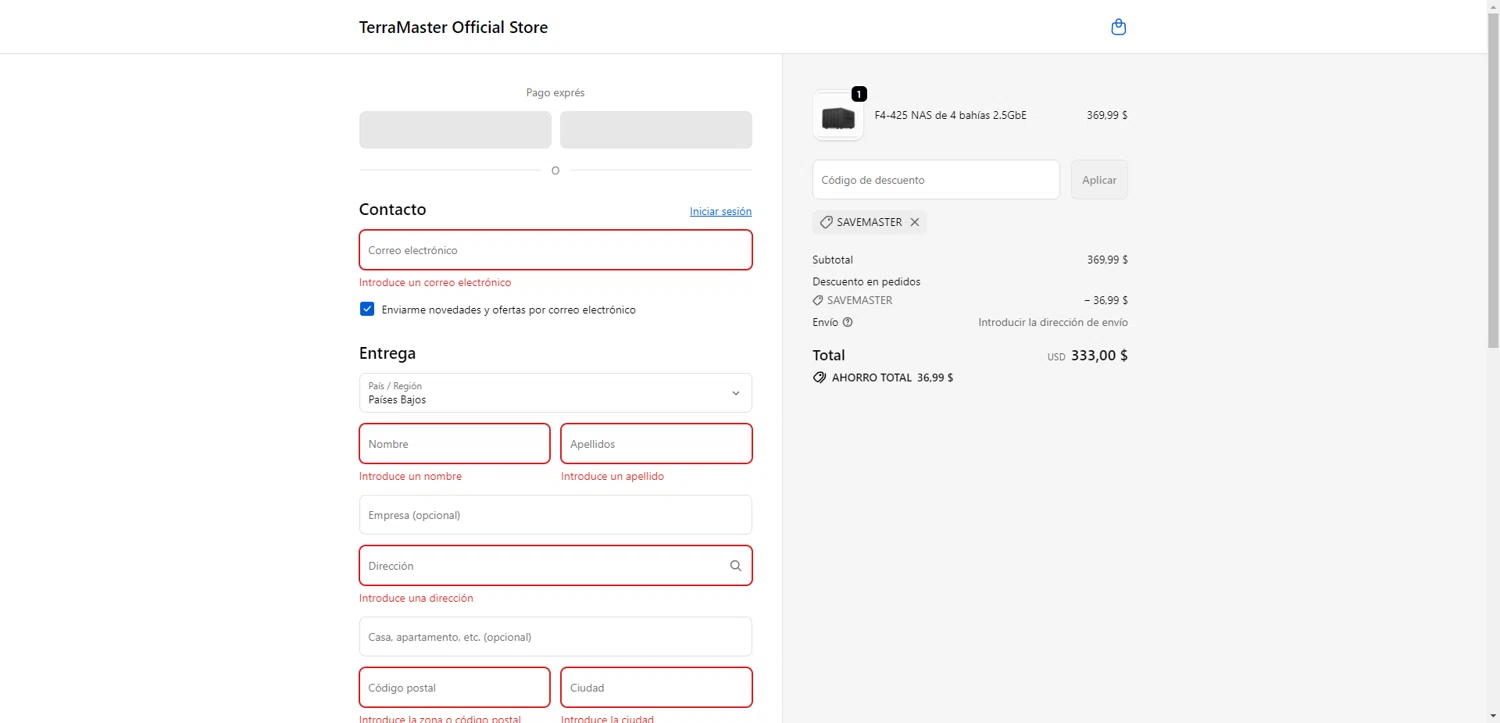Click the Introduce una dirección error message
The width and height of the screenshot is (1500, 723).
[416, 598]
